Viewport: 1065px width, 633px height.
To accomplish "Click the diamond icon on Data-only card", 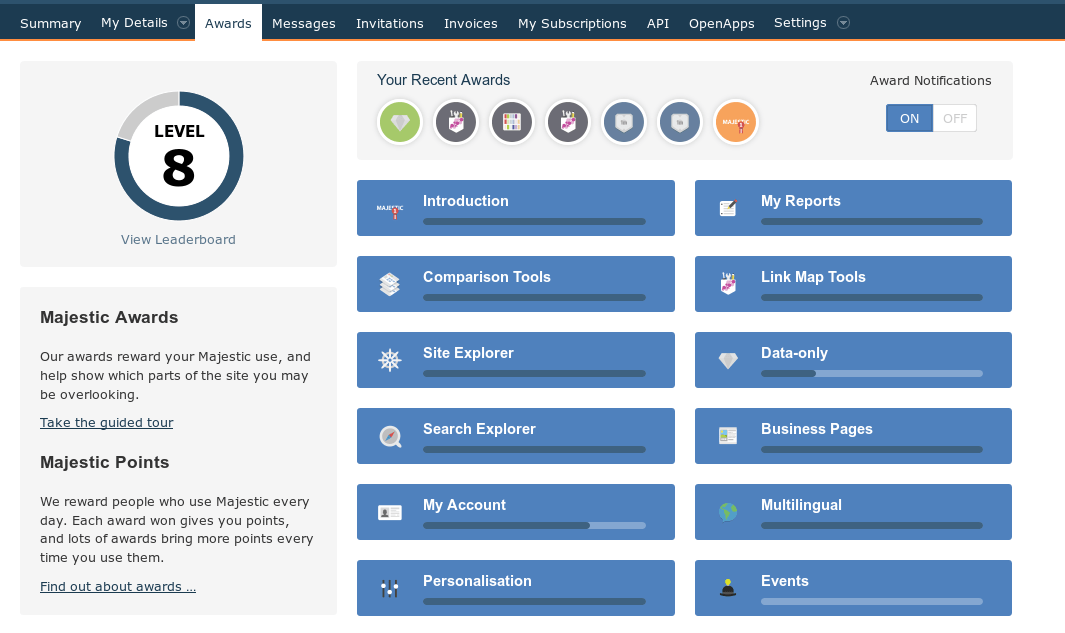I will pos(728,361).
